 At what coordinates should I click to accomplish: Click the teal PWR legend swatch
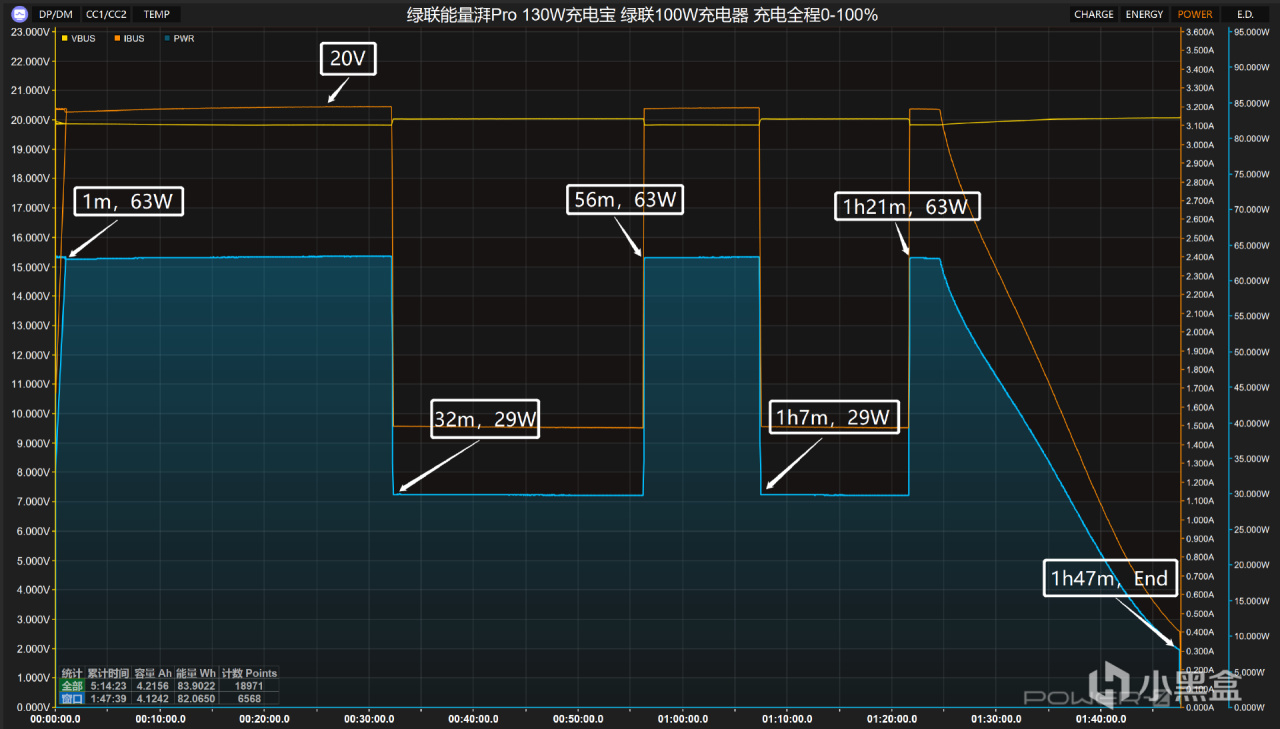tap(166, 39)
